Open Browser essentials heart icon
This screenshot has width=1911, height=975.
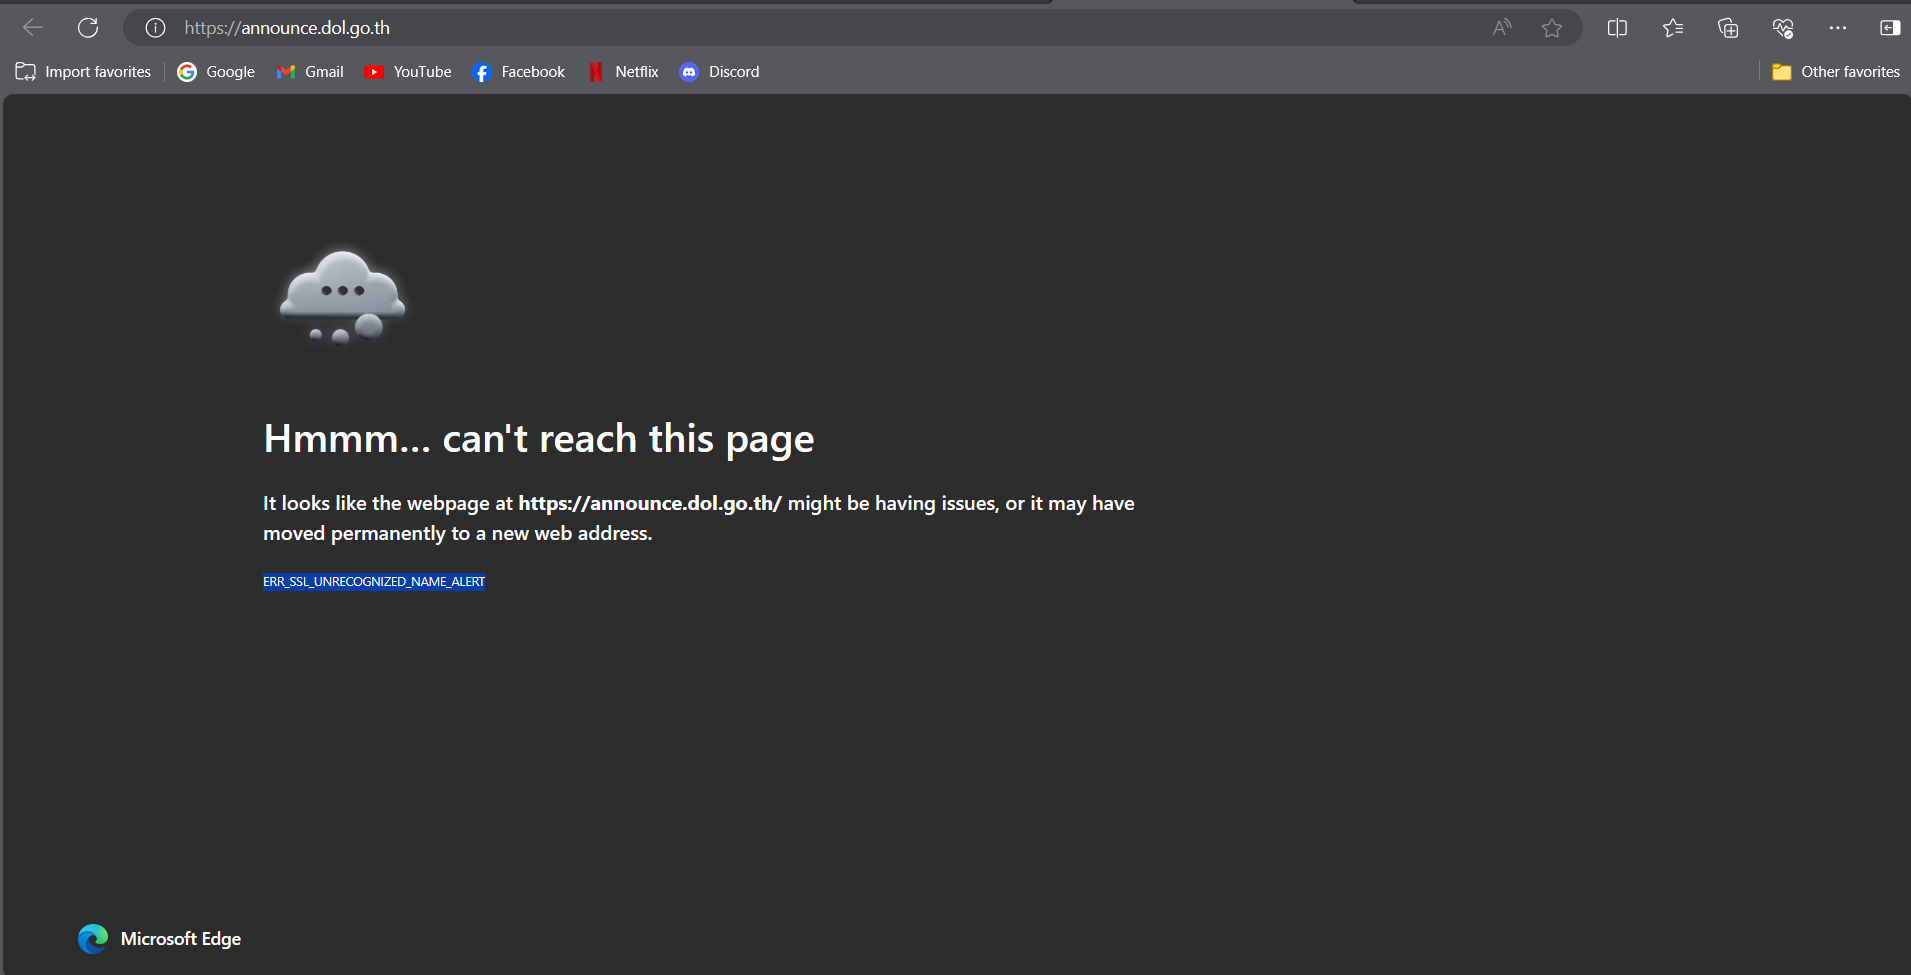1783,28
